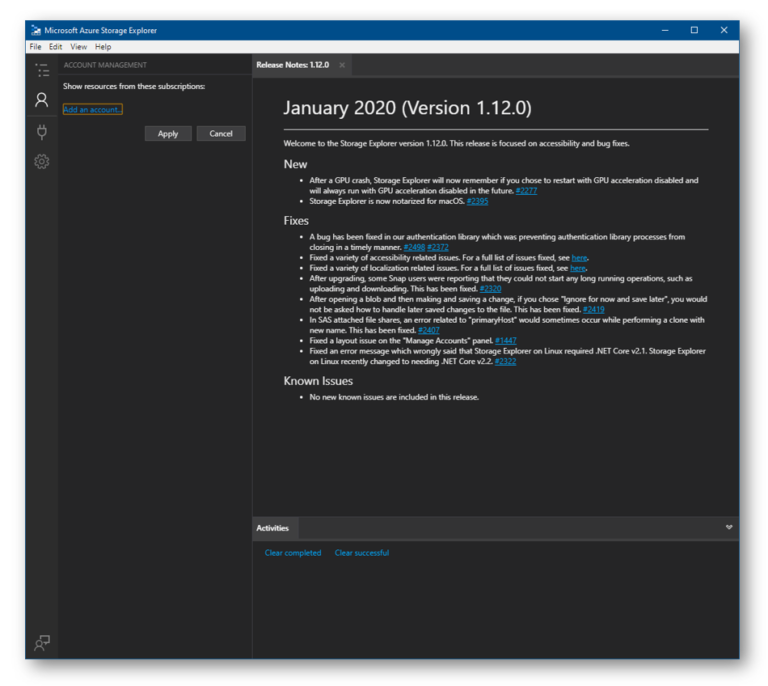The width and height of the screenshot is (768, 686).
Task: Click the Azure Storage Explorer app icon
Action: [x=36, y=30]
